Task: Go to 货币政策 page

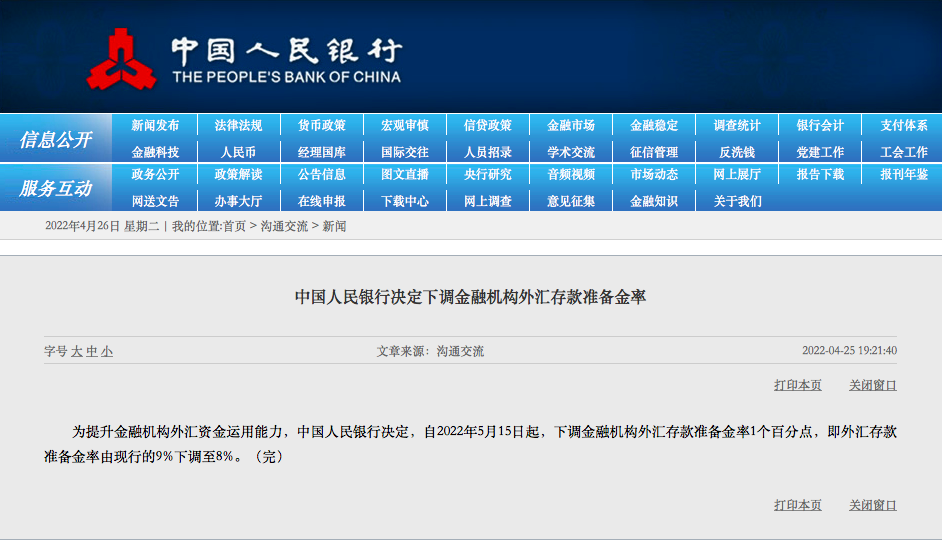Action: point(321,125)
